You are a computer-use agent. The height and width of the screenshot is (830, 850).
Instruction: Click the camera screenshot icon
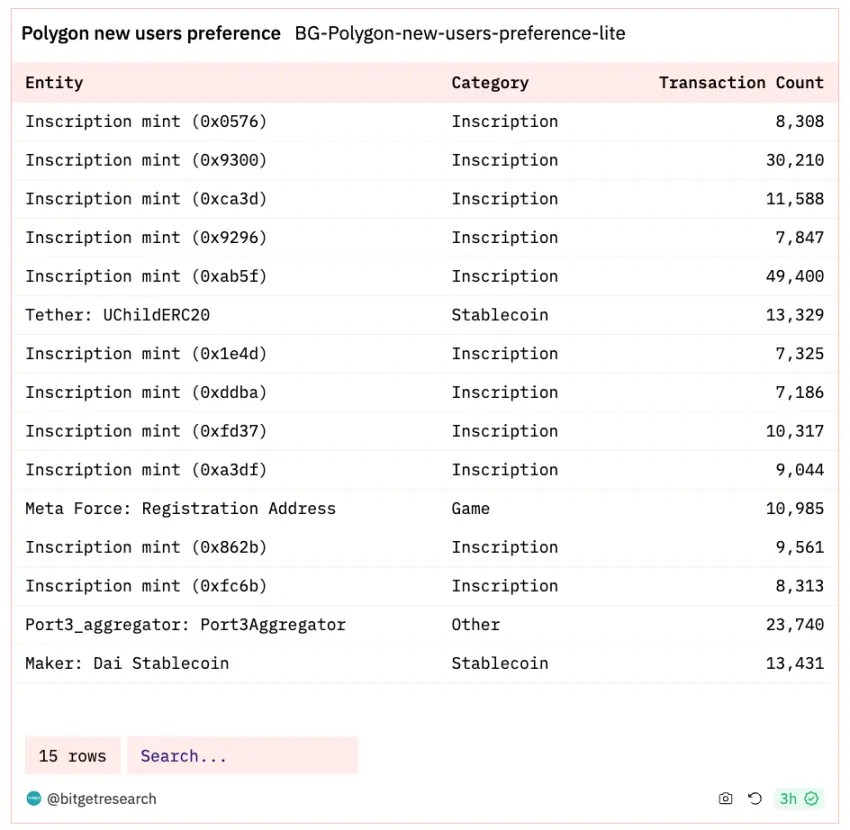(726, 798)
